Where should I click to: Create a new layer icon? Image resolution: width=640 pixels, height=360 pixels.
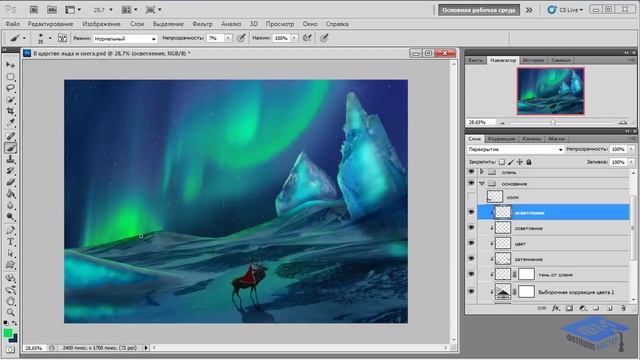[x=609, y=309]
